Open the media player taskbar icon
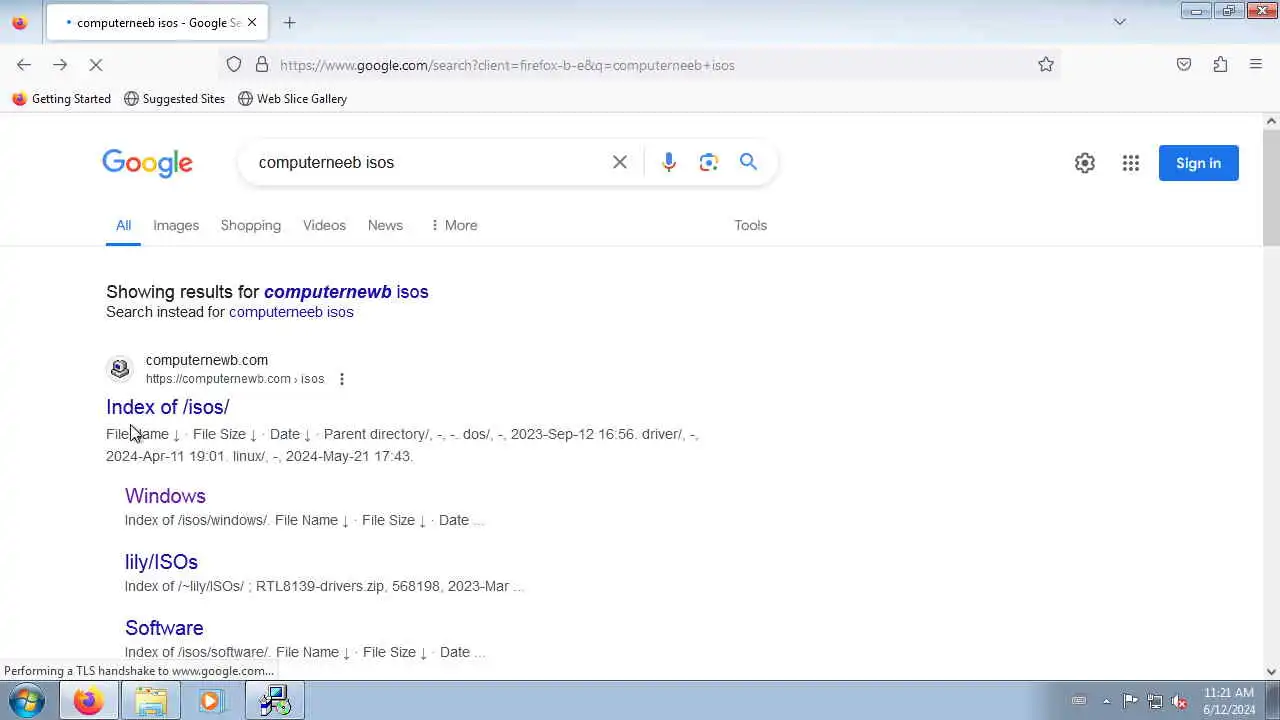 click(x=211, y=701)
